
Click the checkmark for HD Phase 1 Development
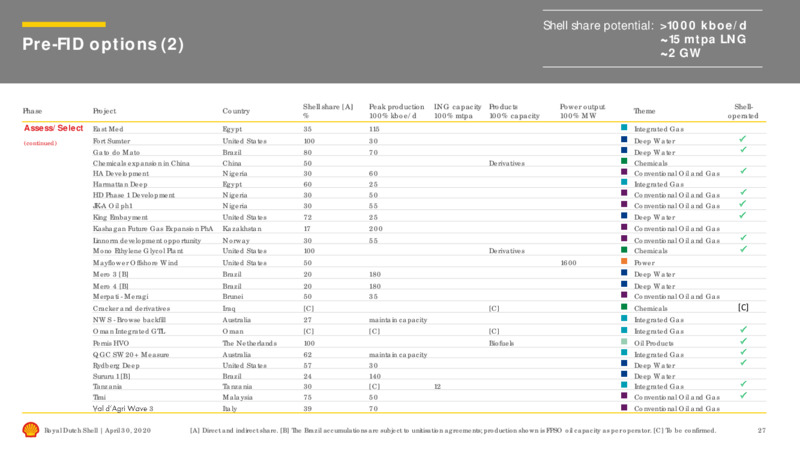pos(743,193)
